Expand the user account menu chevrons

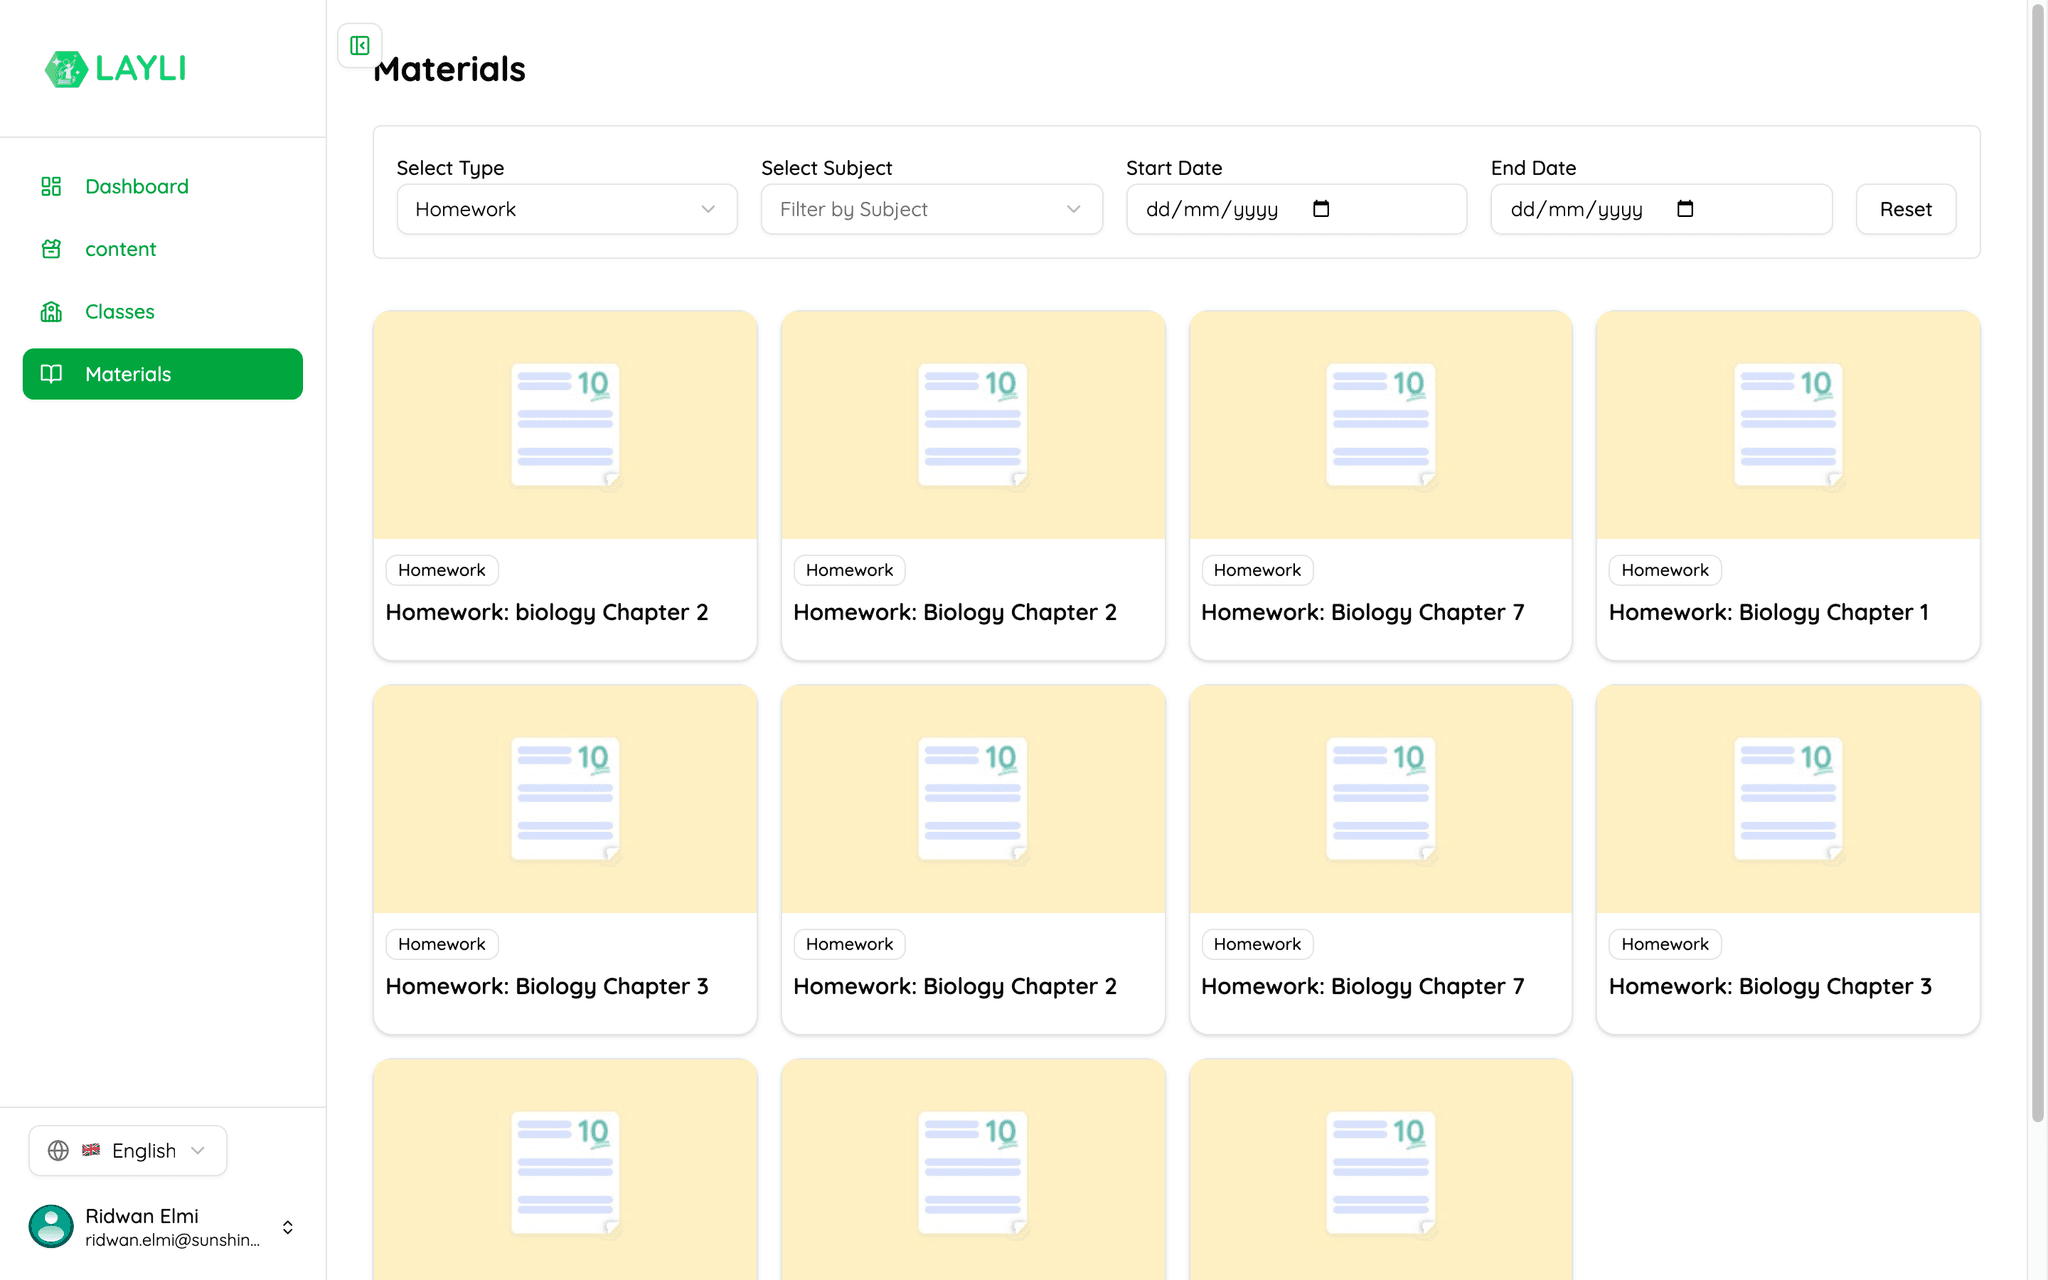[288, 1227]
